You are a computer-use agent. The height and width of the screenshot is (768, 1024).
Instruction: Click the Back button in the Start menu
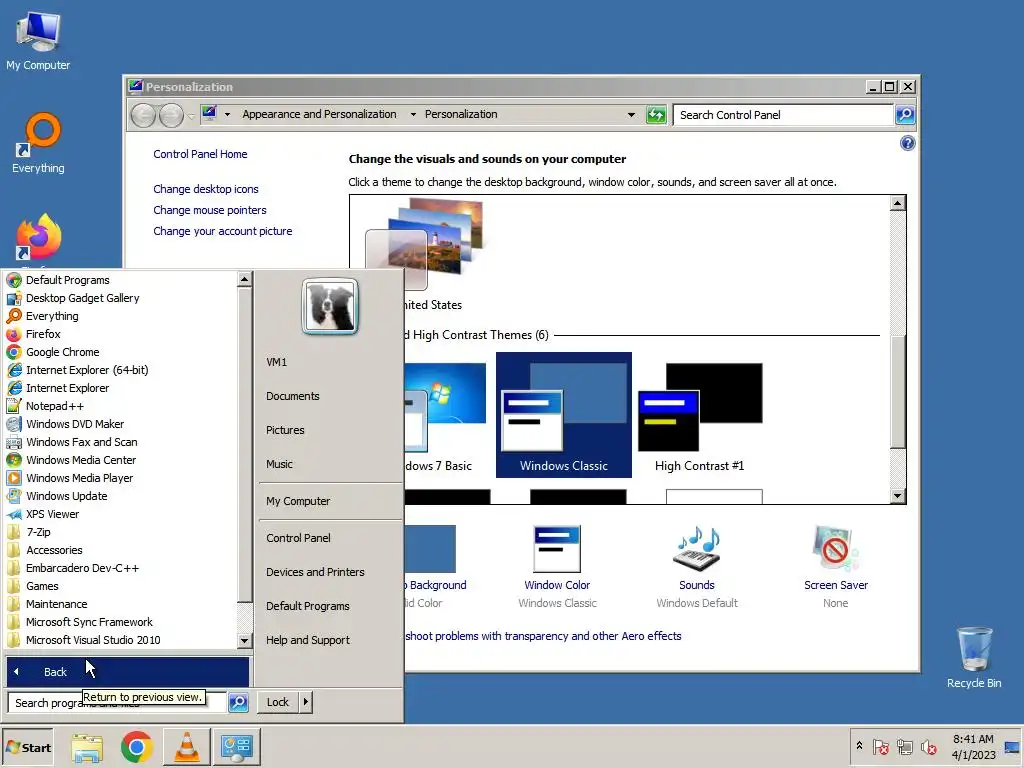click(127, 671)
